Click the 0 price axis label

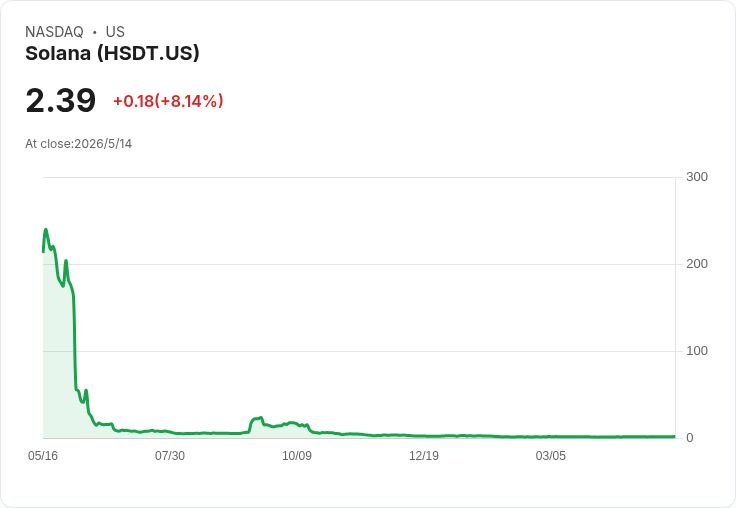[x=690, y=438]
